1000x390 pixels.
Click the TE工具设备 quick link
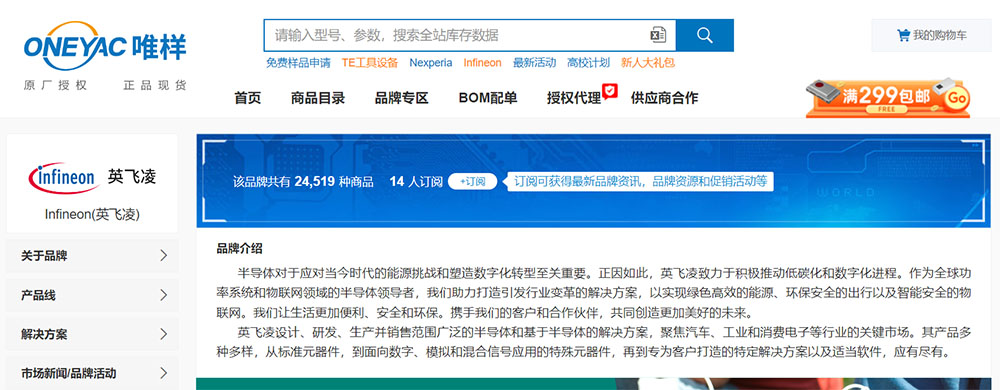coord(370,62)
